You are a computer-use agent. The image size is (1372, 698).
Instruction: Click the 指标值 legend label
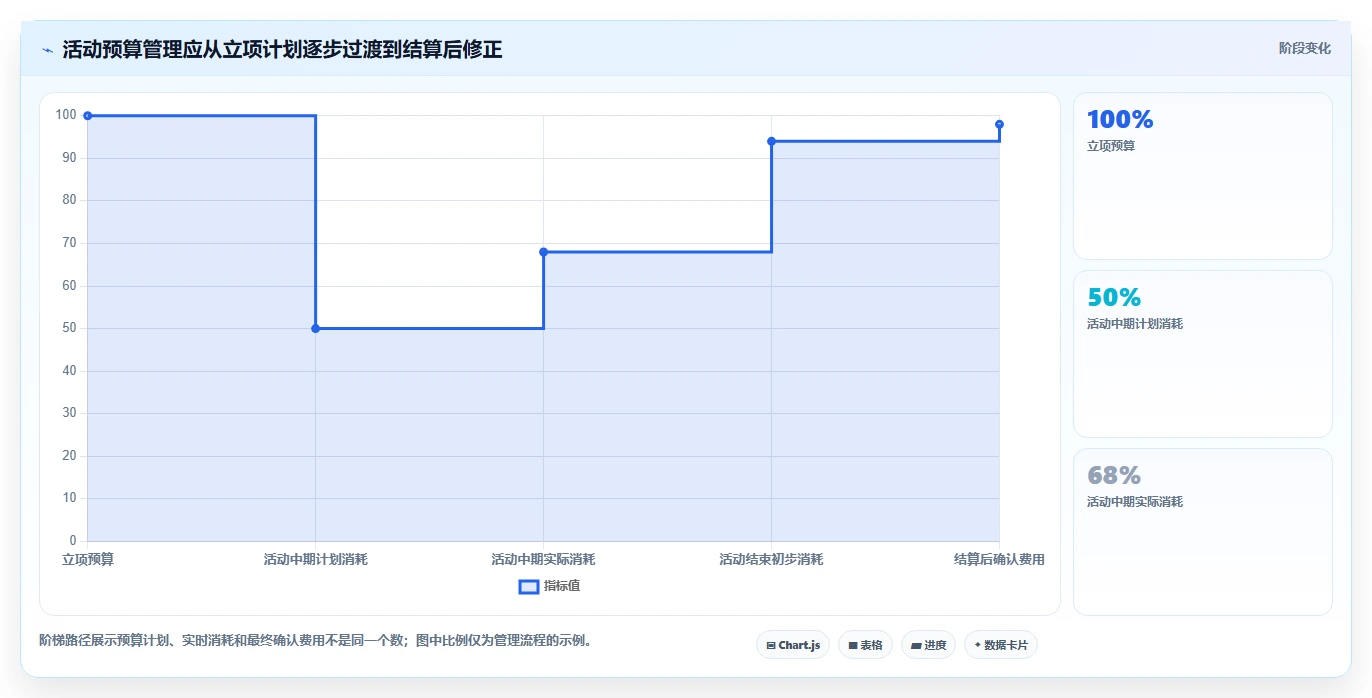click(562, 586)
